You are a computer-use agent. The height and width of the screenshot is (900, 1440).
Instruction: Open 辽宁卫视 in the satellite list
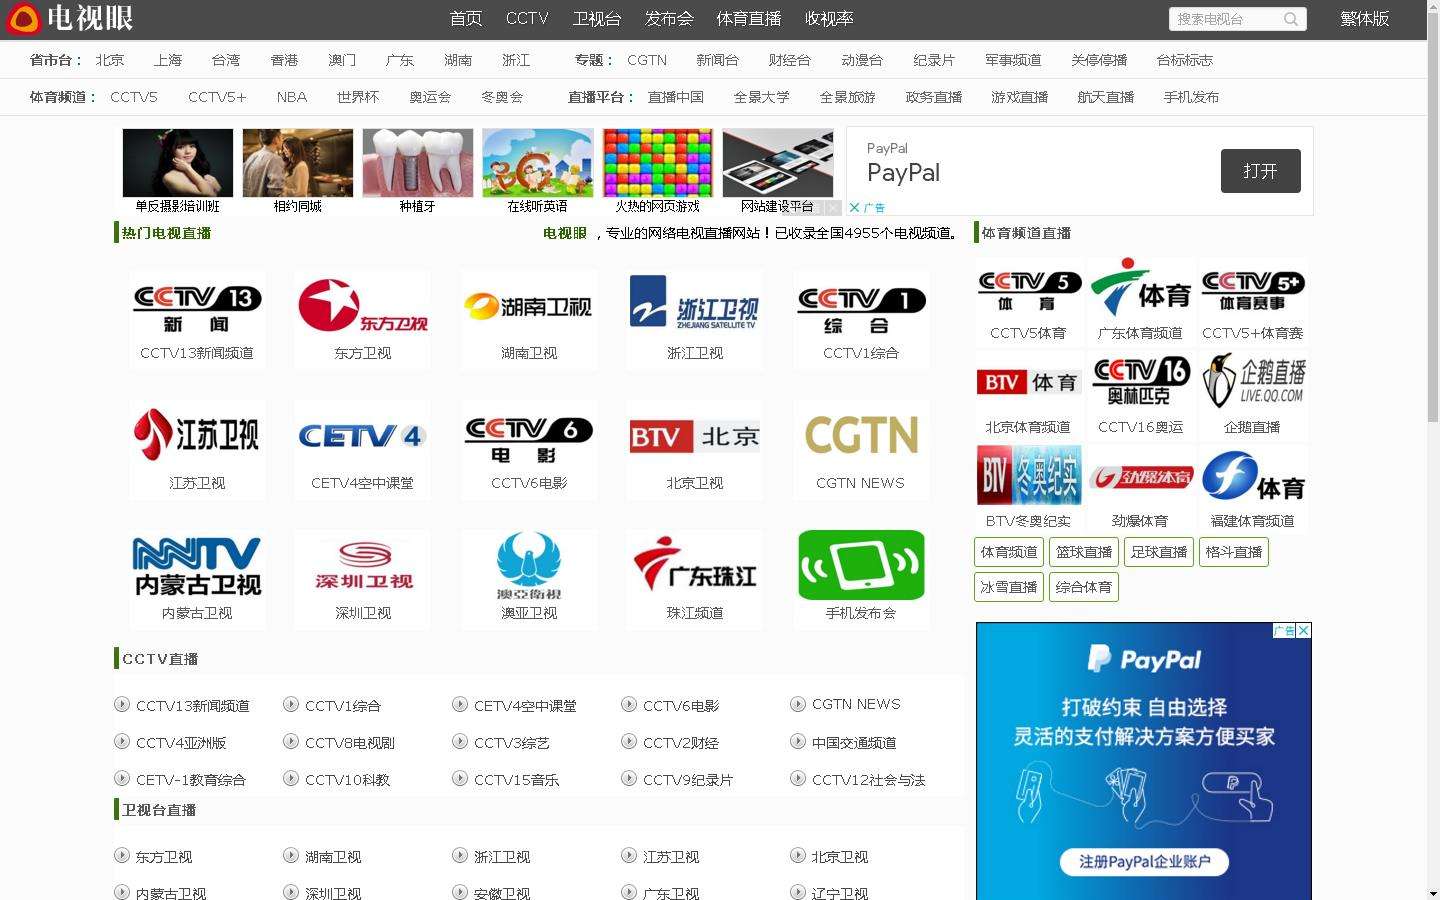(x=840, y=893)
